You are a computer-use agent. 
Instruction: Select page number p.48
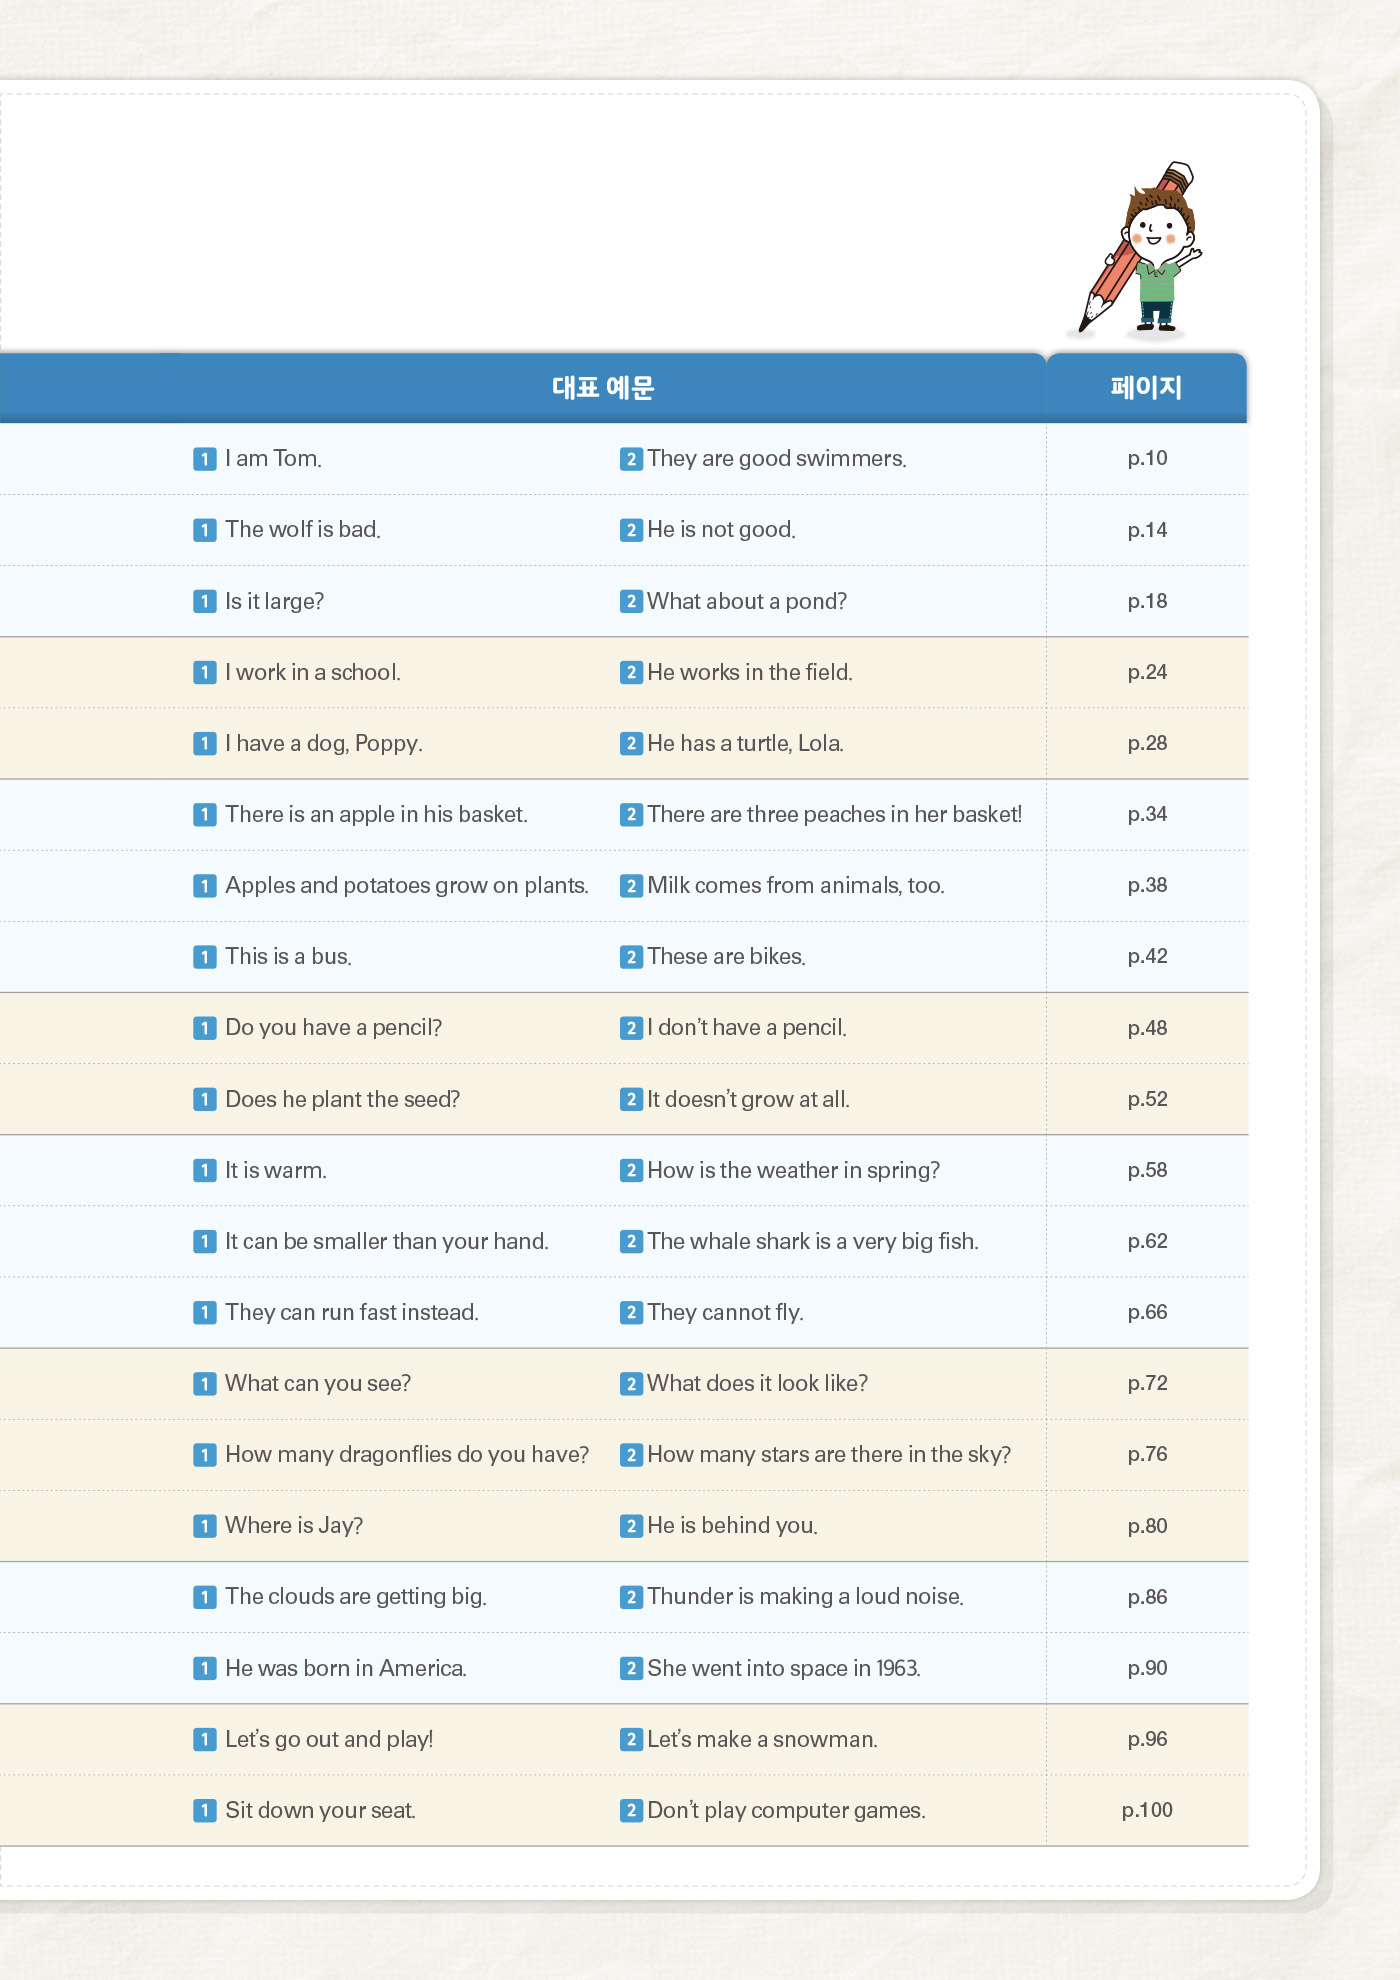point(1147,1028)
